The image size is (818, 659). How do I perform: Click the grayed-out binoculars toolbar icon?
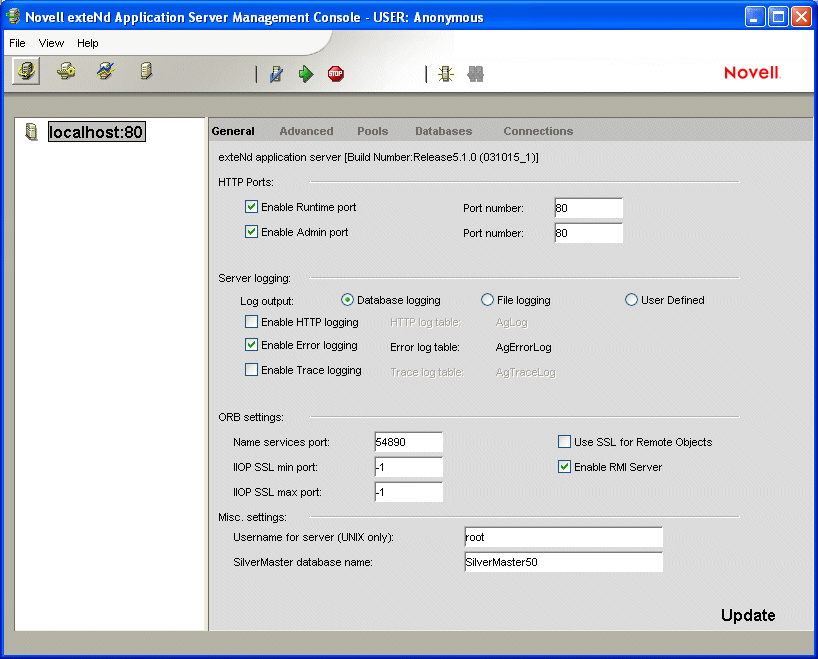pos(476,74)
